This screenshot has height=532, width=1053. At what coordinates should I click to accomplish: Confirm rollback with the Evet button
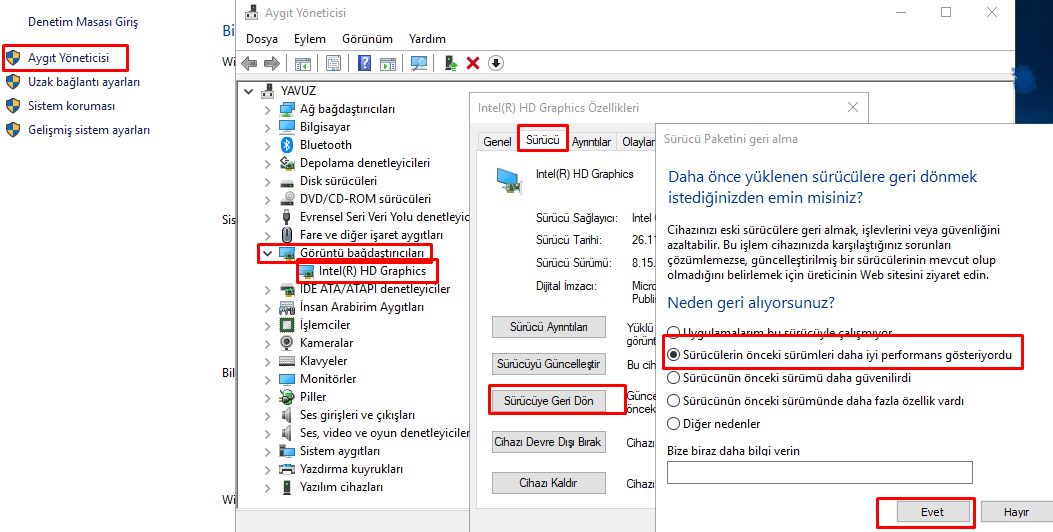pos(932,512)
